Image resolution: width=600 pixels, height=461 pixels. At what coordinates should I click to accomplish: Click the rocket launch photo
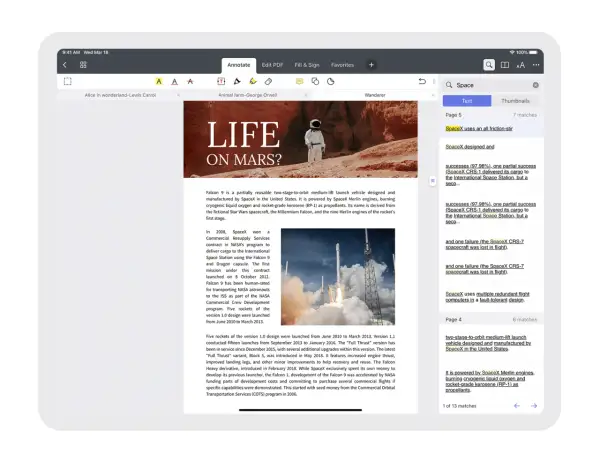click(338, 277)
